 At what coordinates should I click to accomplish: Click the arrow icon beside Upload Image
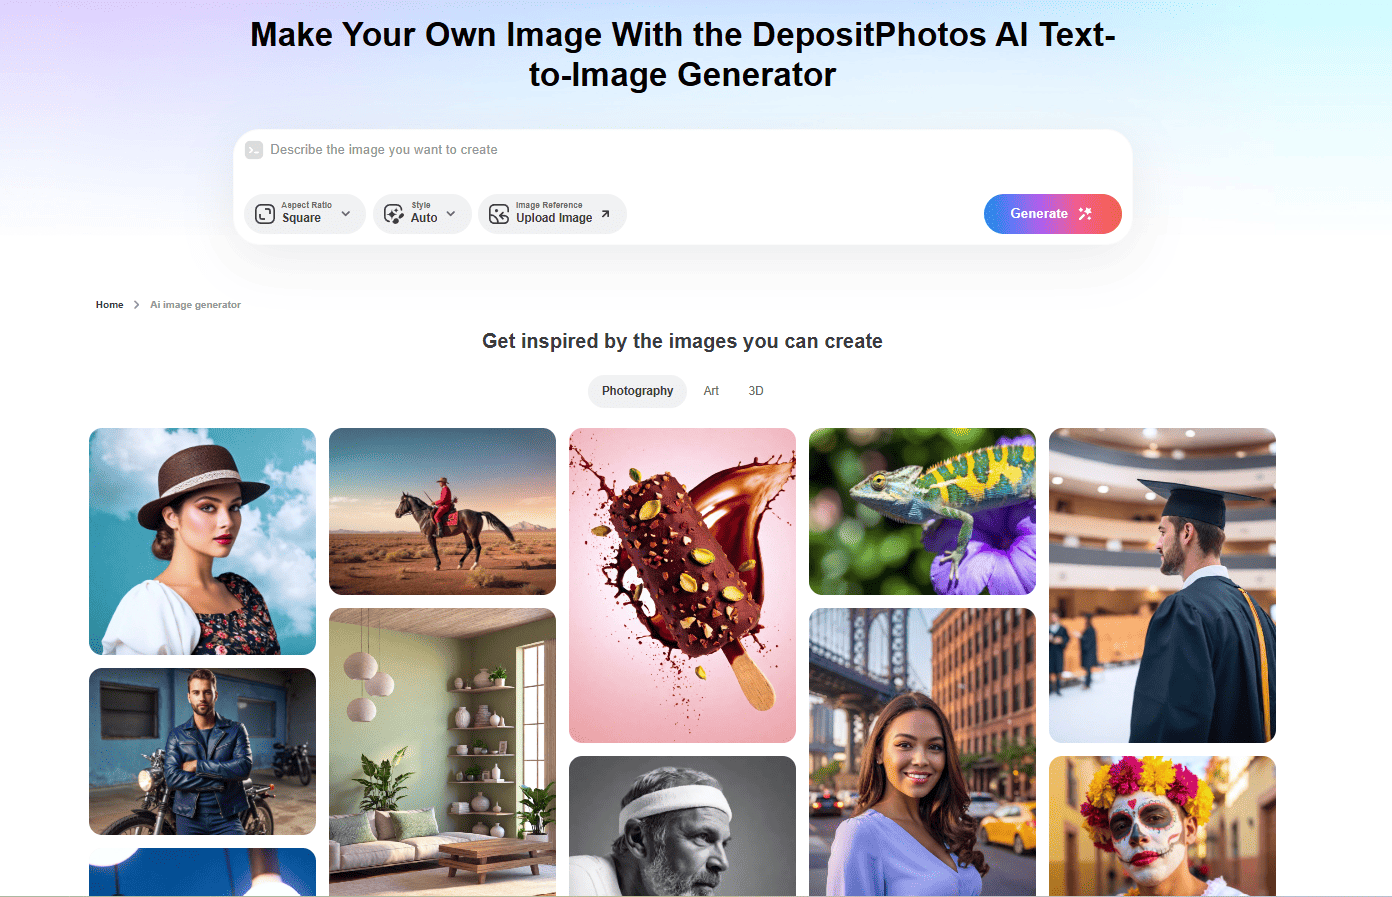[605, 214]
